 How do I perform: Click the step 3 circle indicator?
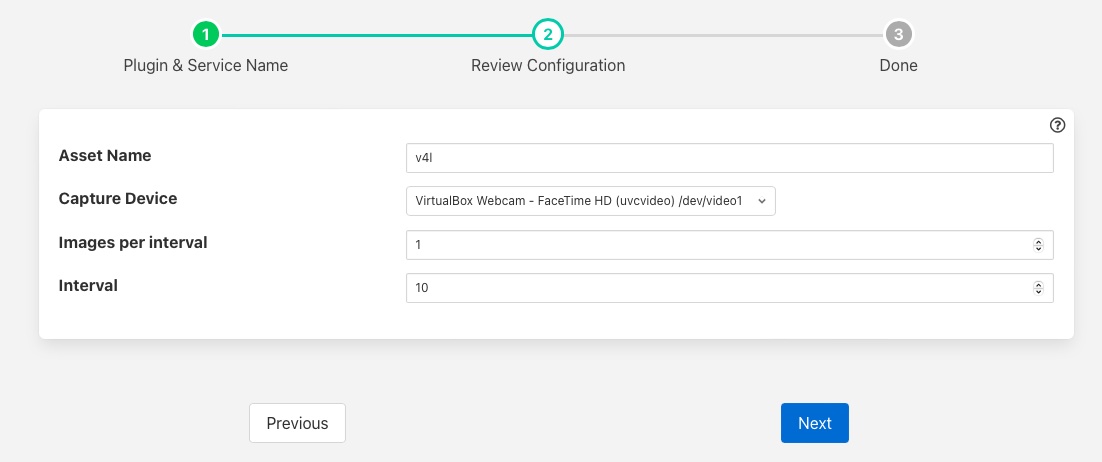tap(899, 35)
